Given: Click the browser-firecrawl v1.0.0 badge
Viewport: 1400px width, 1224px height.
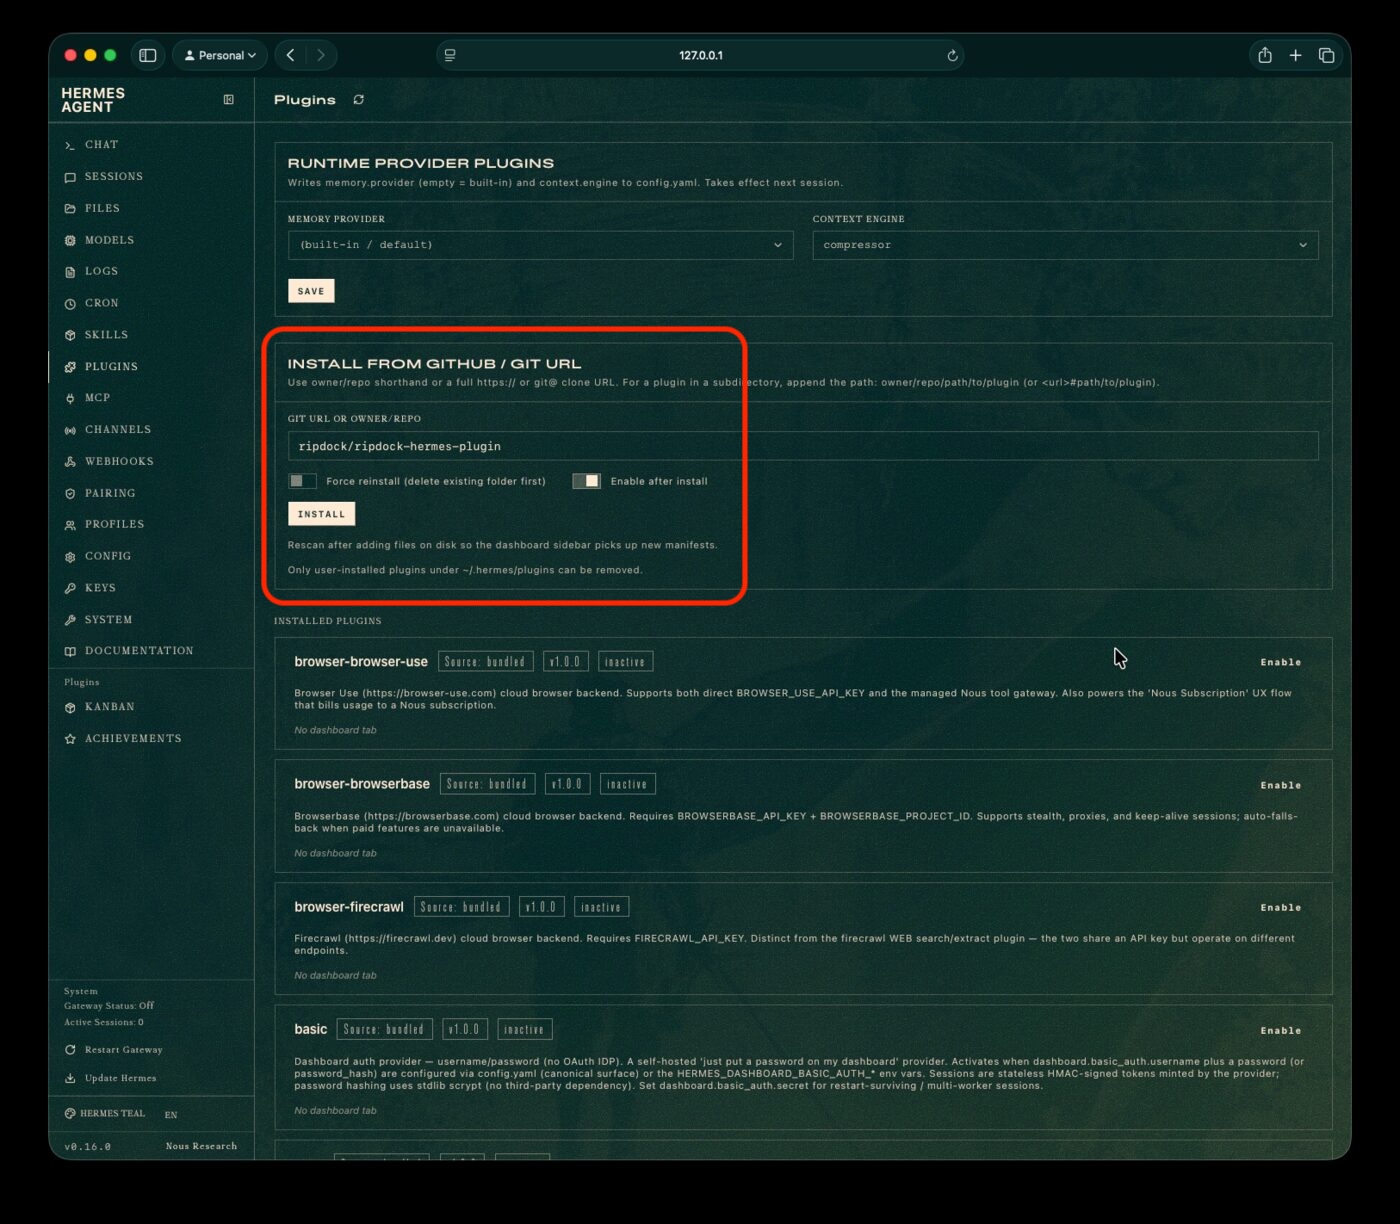Looking at the screenshot, I should coord(541,908).
